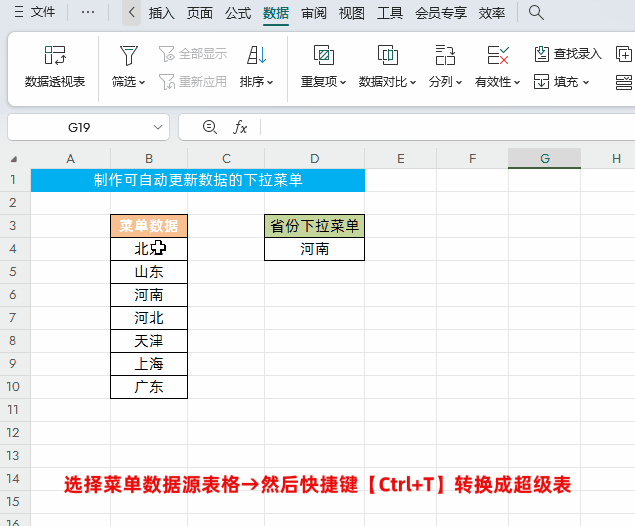Open the search magnifier icon
635x526 pixels.
tap(536, 13)
